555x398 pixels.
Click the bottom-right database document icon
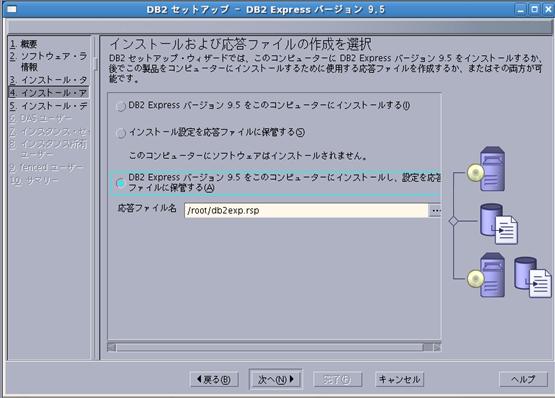(x=533, y=277)
